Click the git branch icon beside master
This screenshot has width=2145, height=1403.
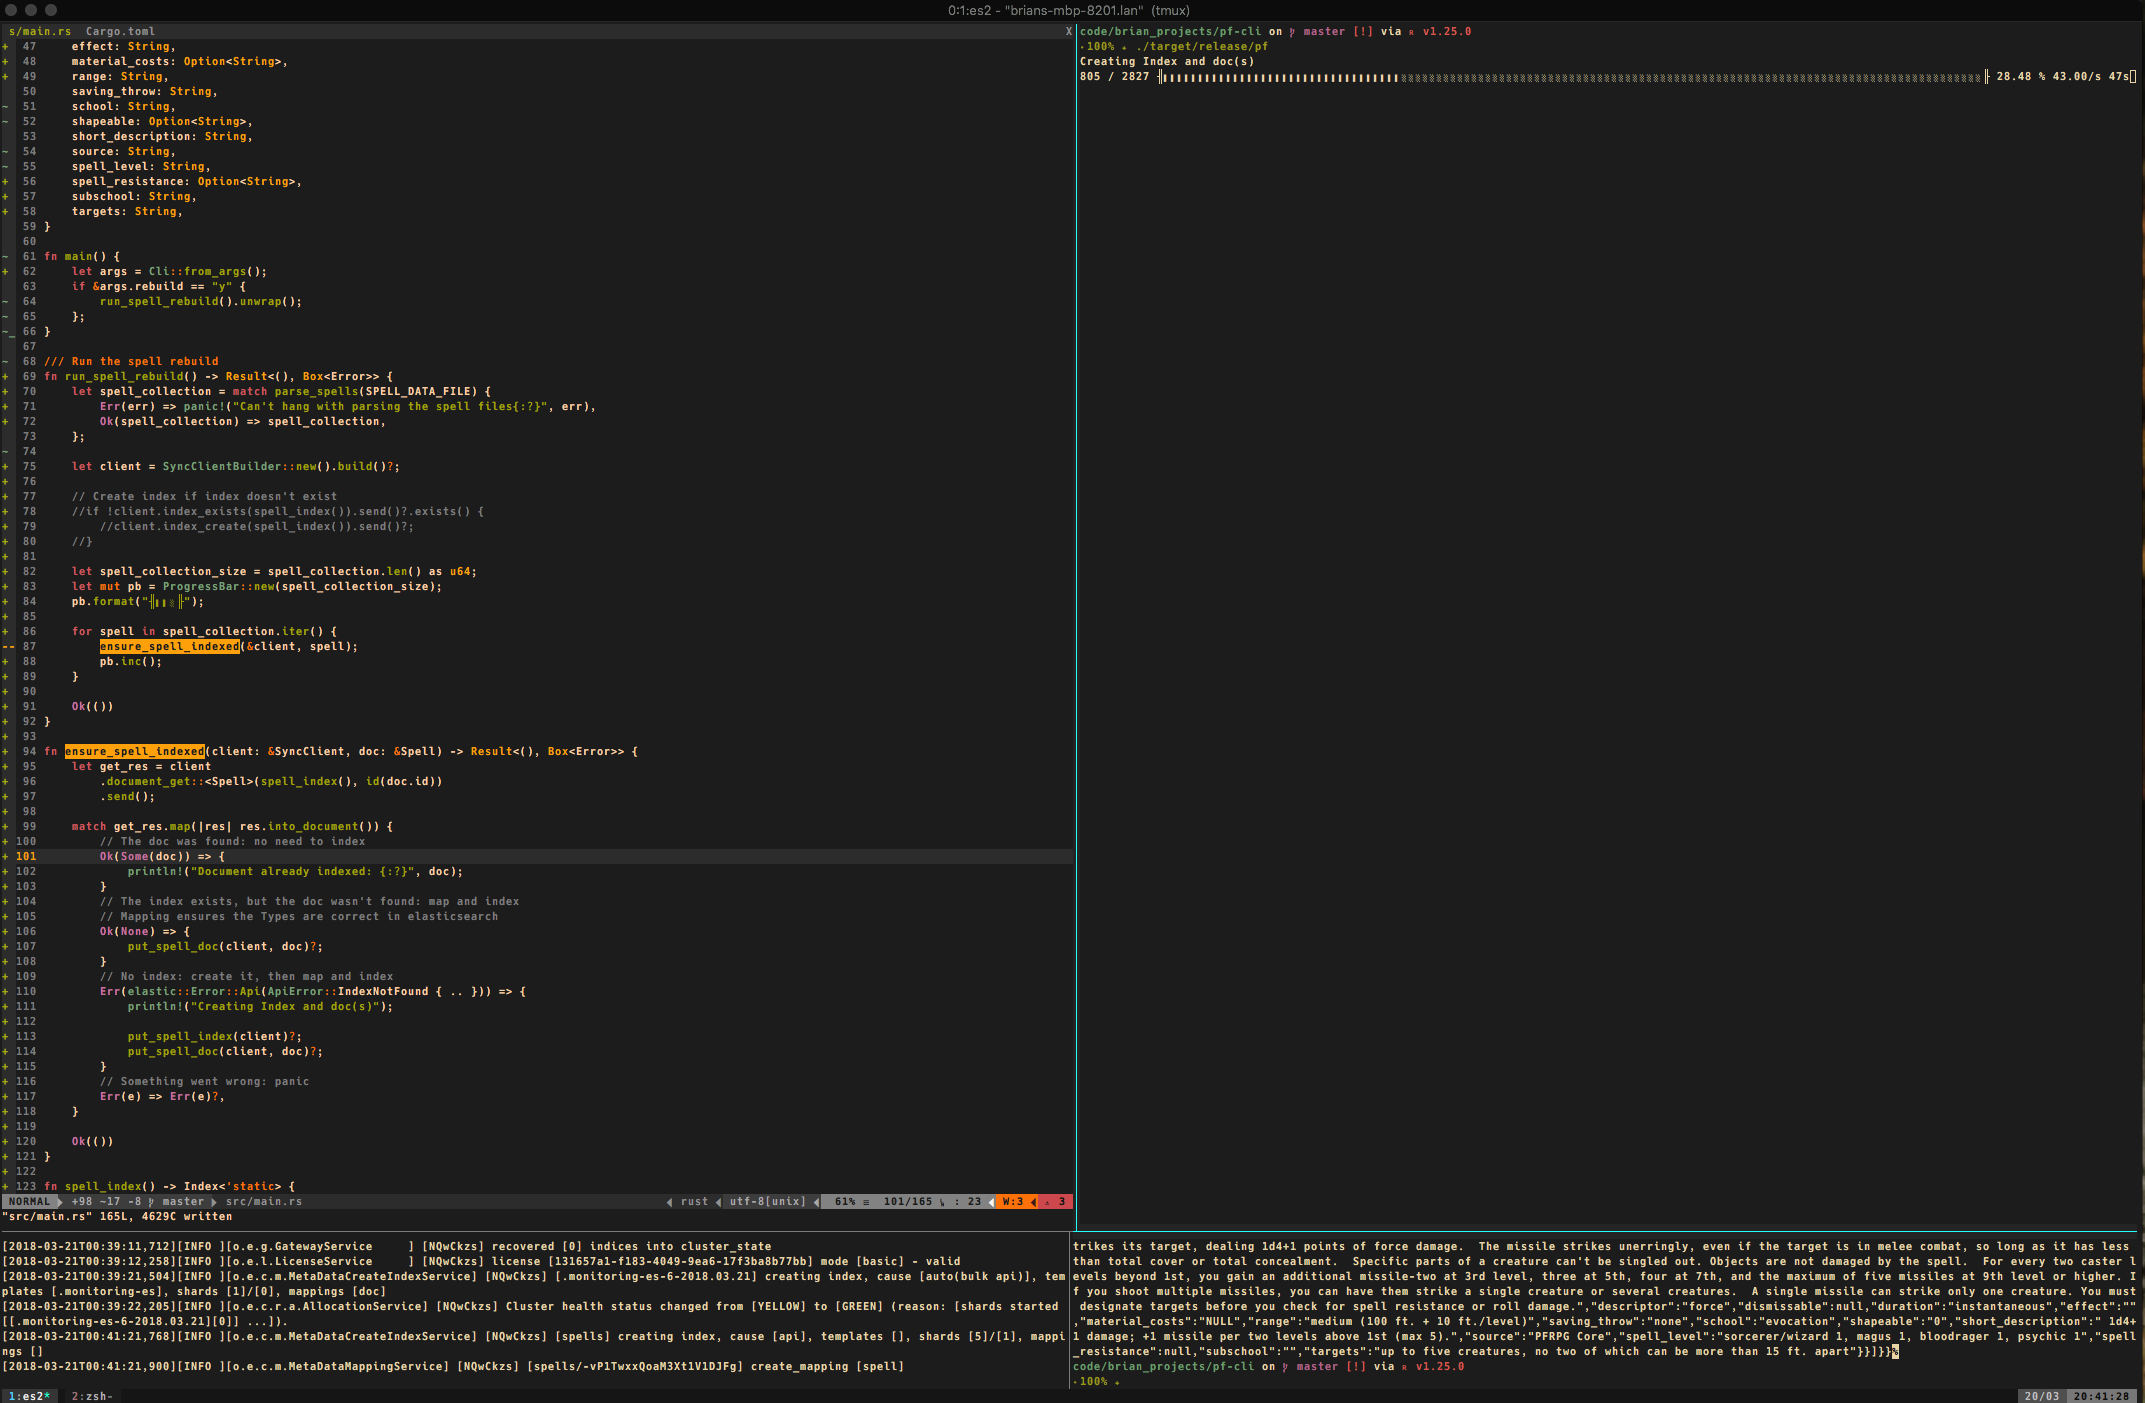152,1201
